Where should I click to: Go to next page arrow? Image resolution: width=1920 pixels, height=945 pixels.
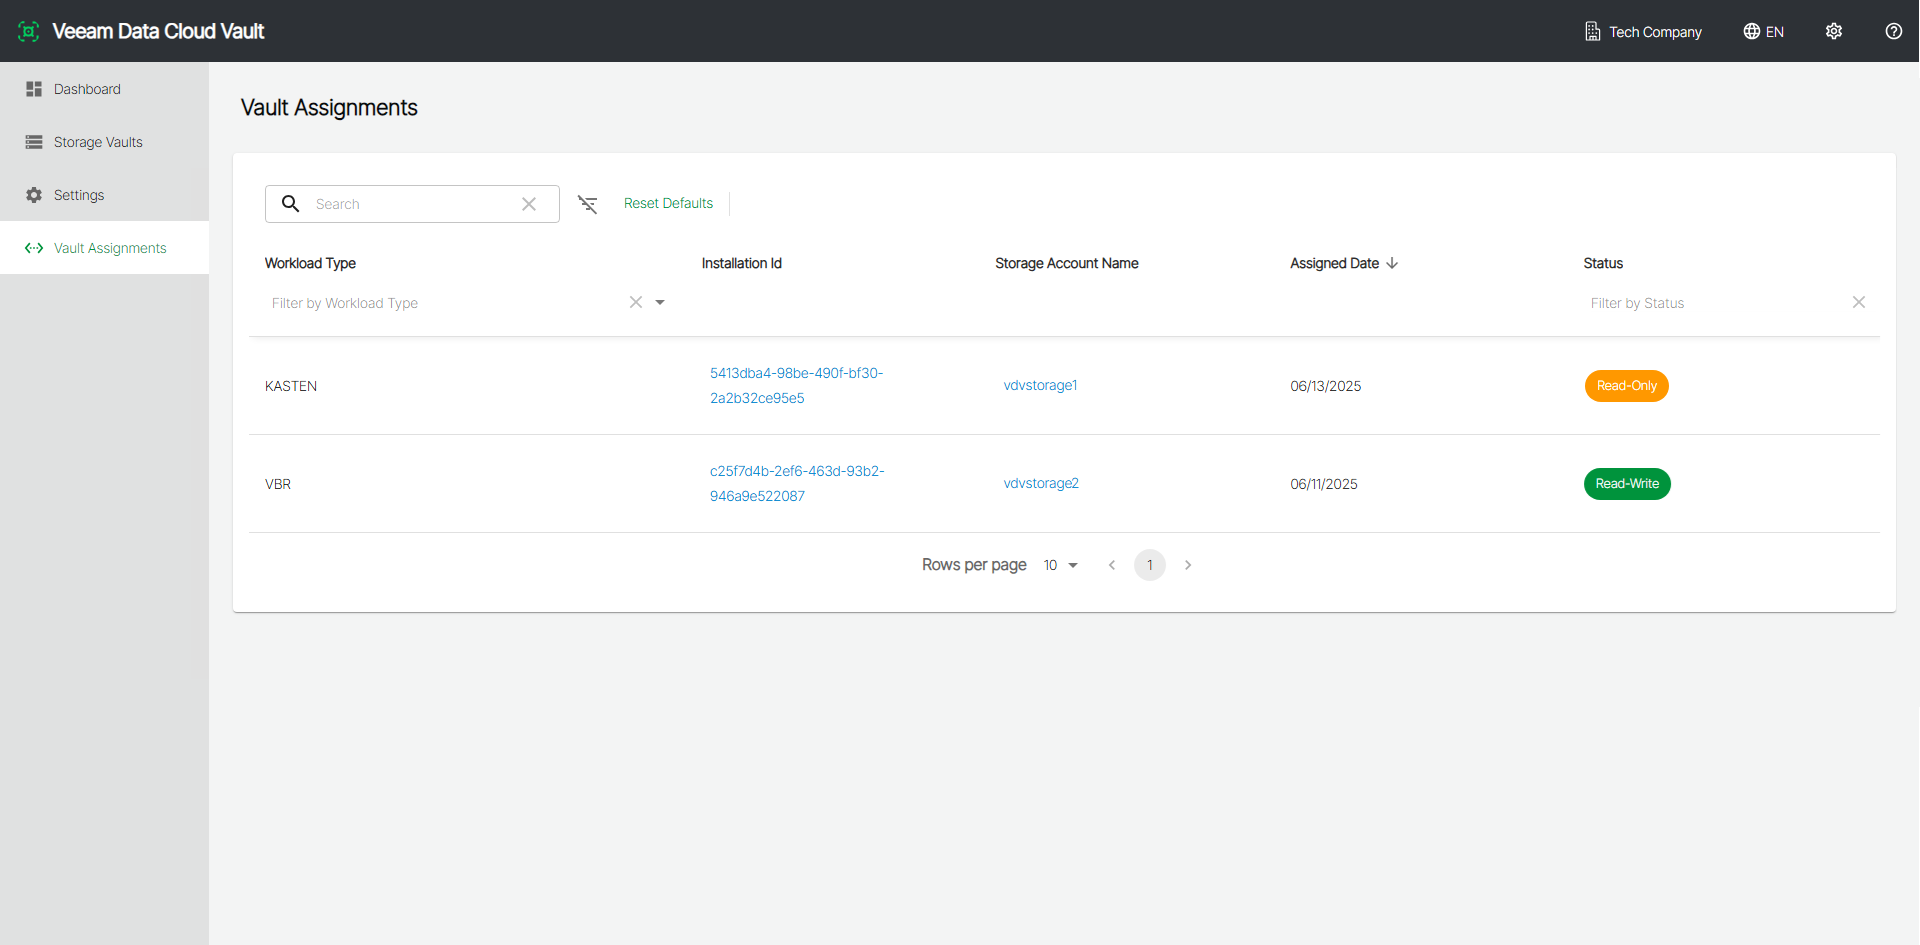pyautogui.click(x=1188, y=565)
